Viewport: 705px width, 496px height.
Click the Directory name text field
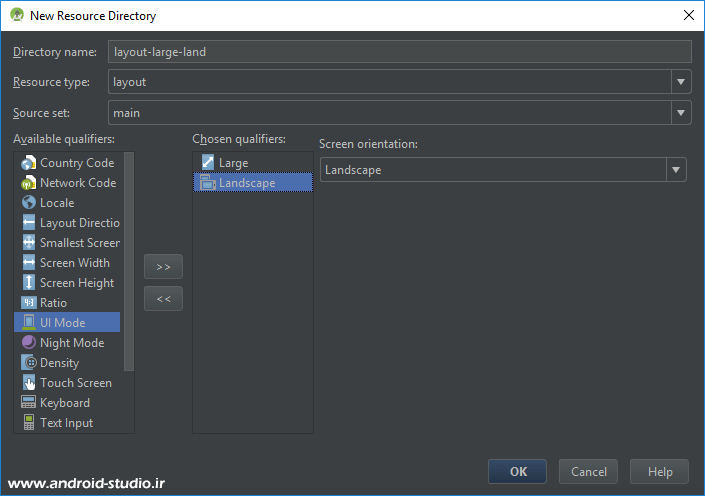pos(399,52)
